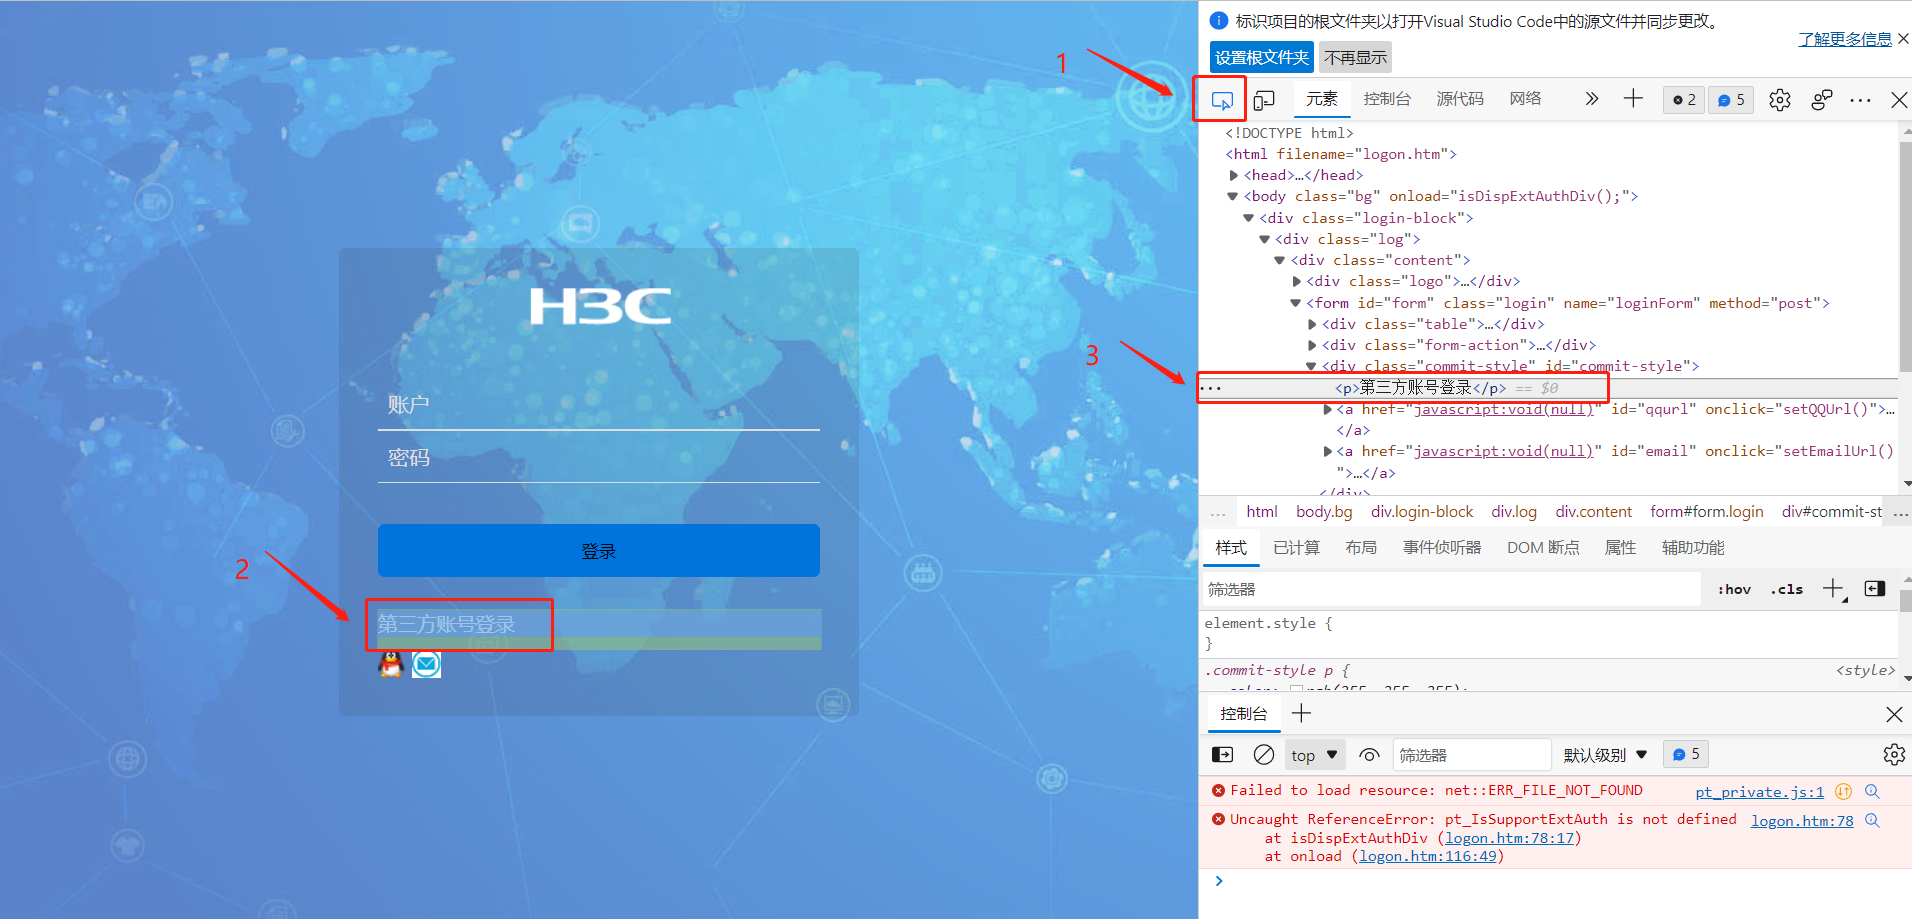Switch to the 源代码 tab
1912x919 pixels.
(1460, 99)
